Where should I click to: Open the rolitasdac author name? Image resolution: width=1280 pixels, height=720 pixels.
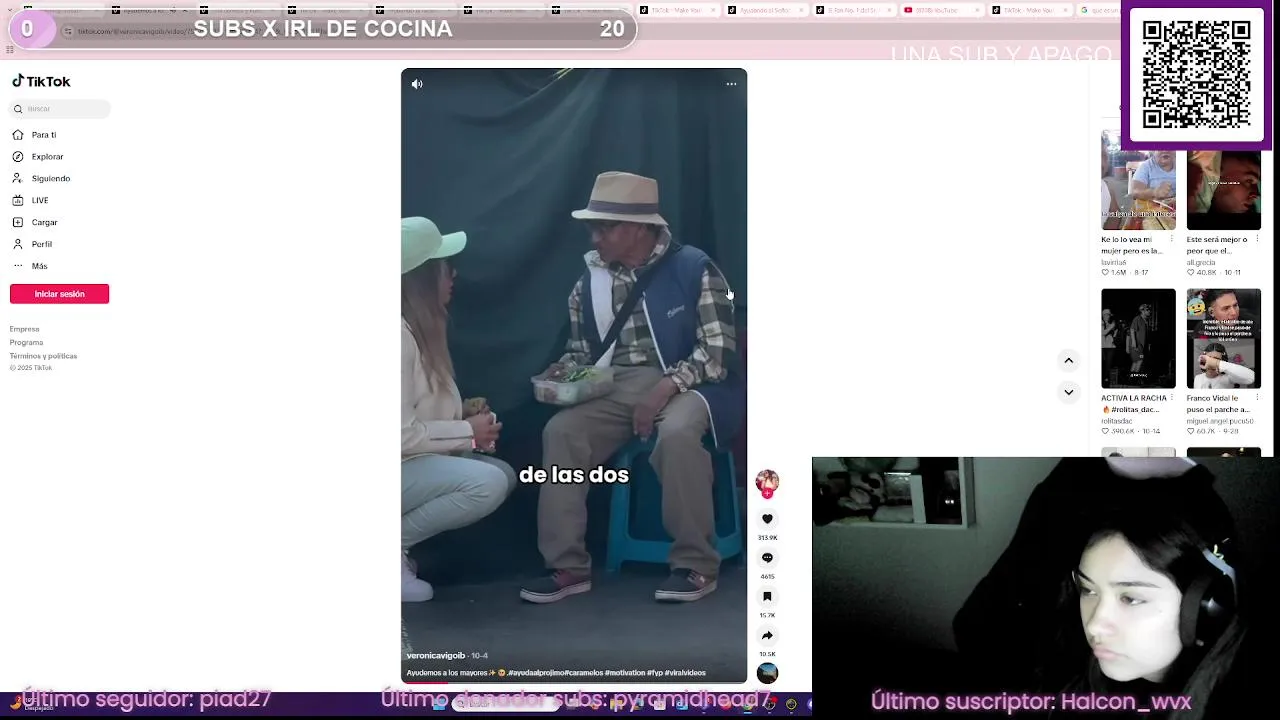coord(1118,421)
